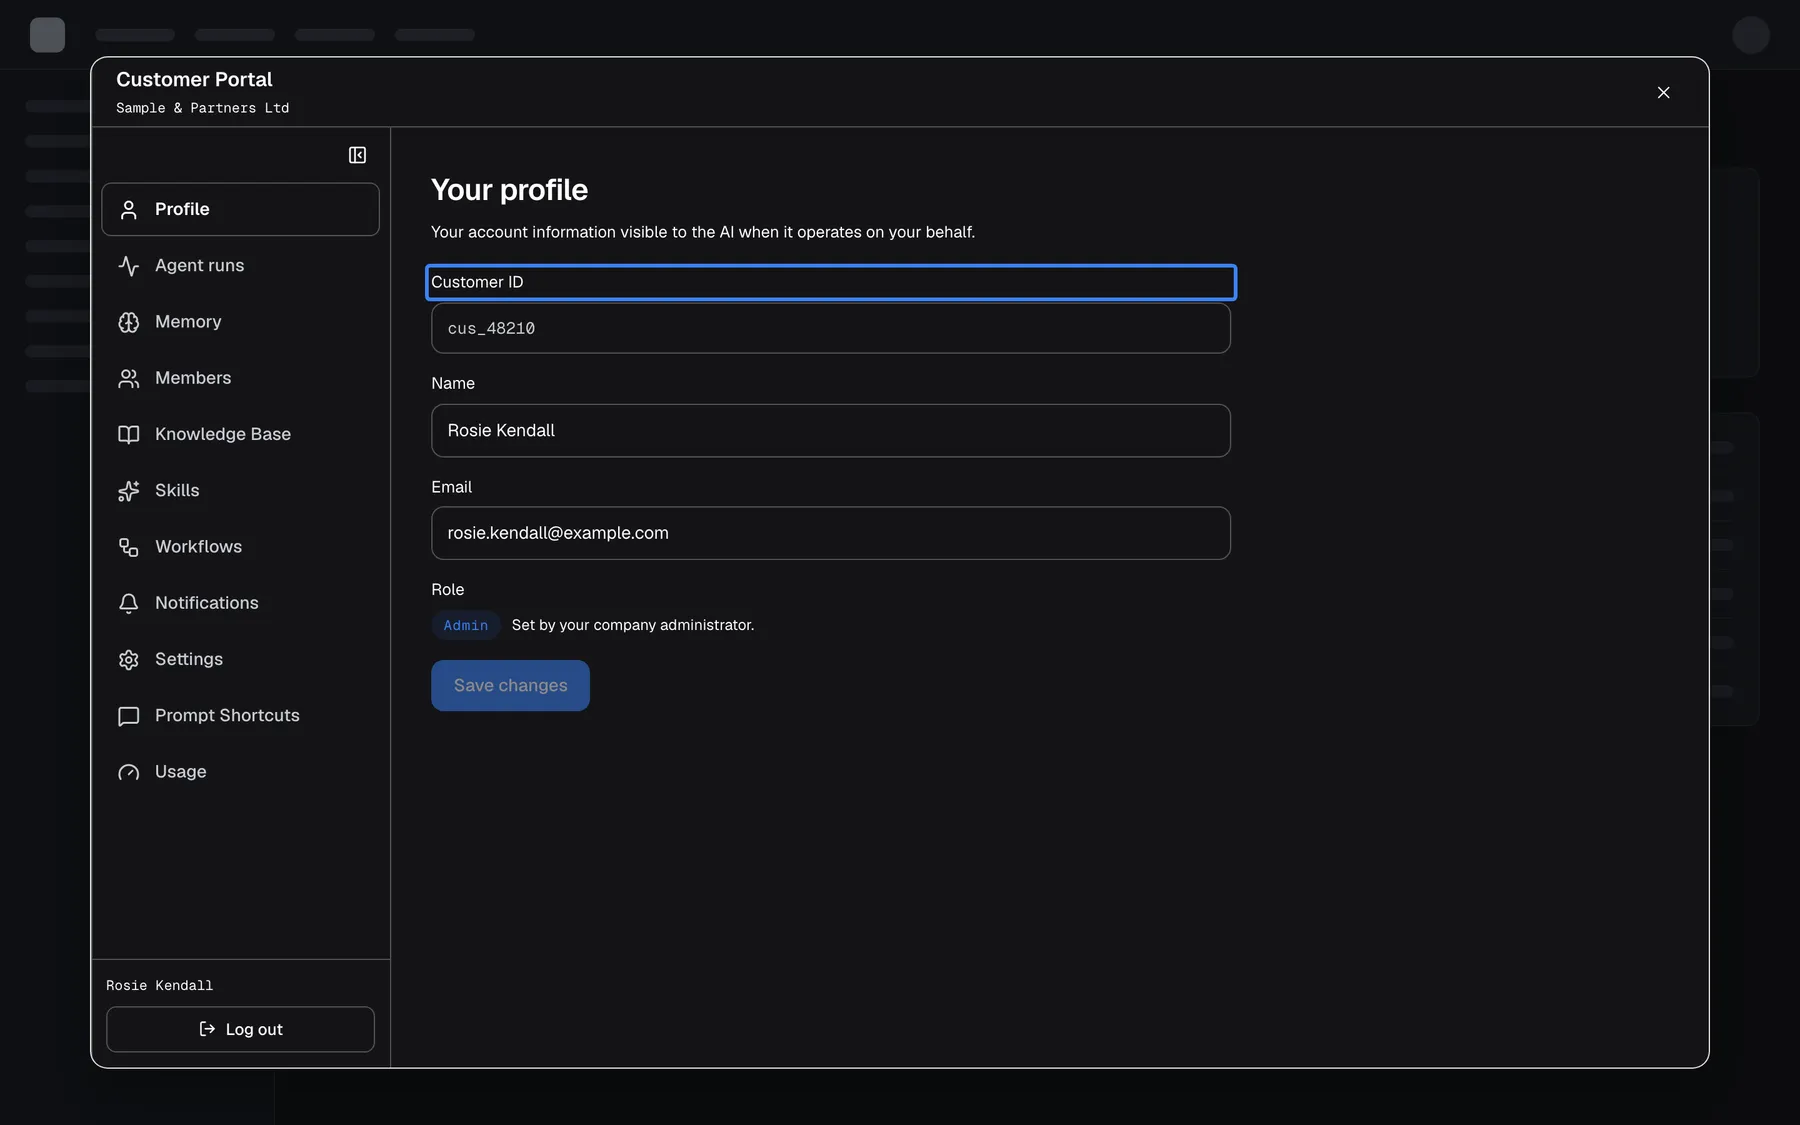Click the Email input field

(x=830, y=533)
